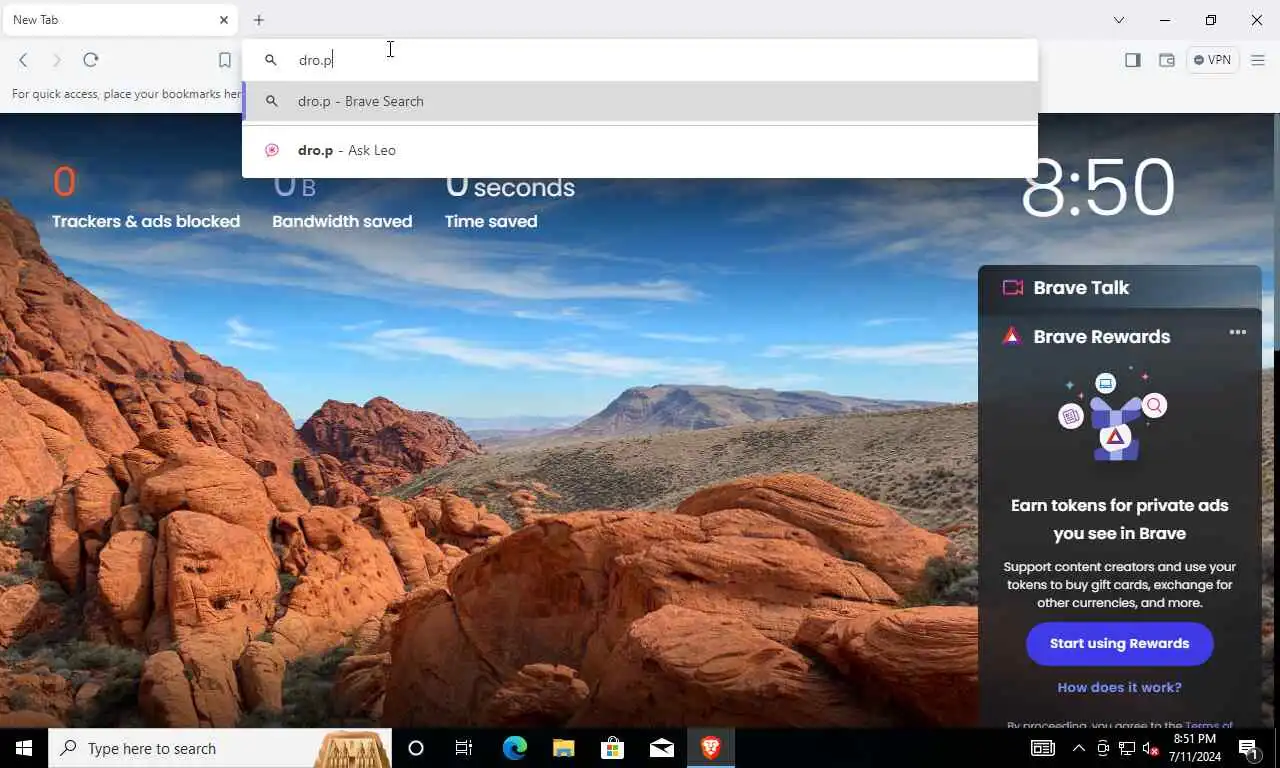Image resolution: width=1280 pixels, height=768 pixels.
Task: Open Microsoft Store from taskbar
Action: [612, 748]
